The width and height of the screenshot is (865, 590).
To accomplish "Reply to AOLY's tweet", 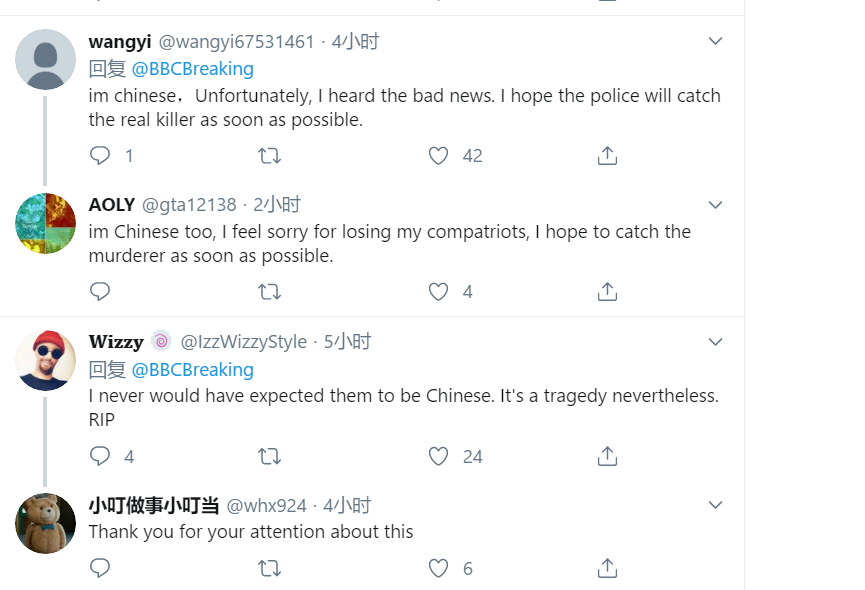I will 100,291.
